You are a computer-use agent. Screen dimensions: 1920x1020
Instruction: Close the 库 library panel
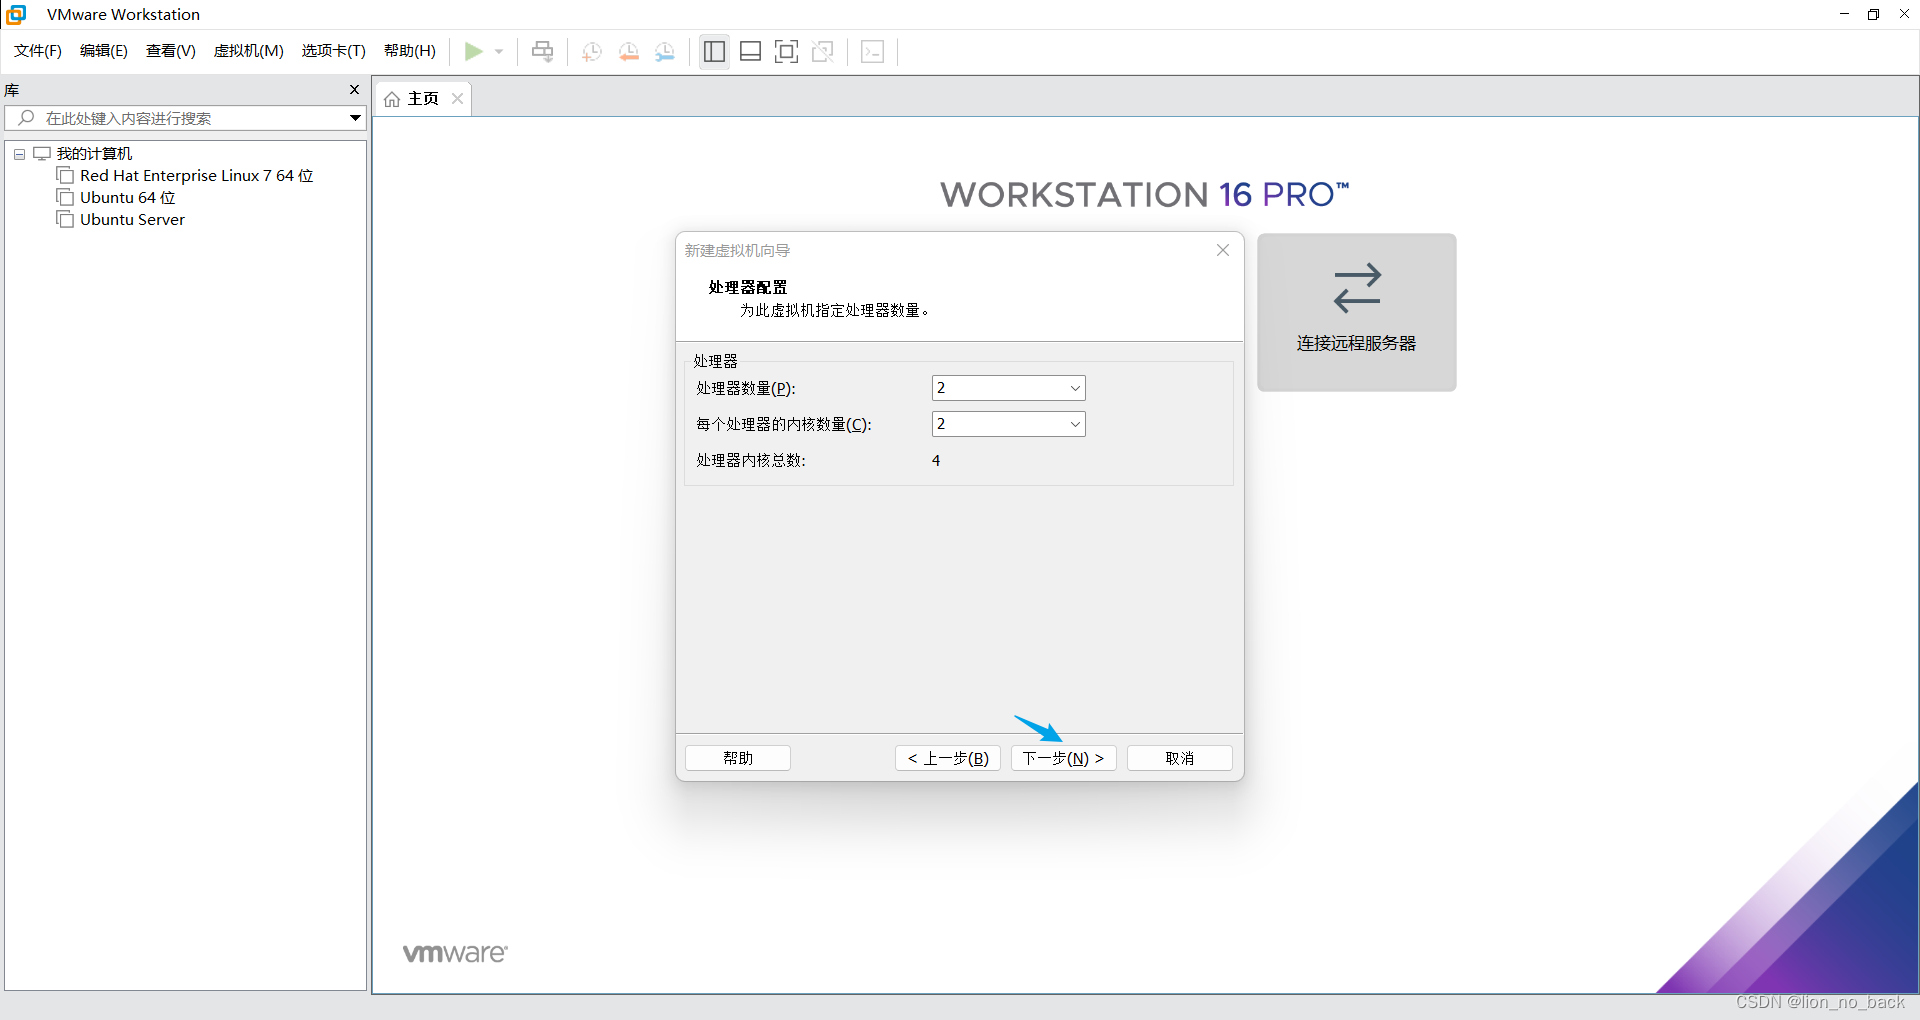pyautogui.click(x=354, y=89)
